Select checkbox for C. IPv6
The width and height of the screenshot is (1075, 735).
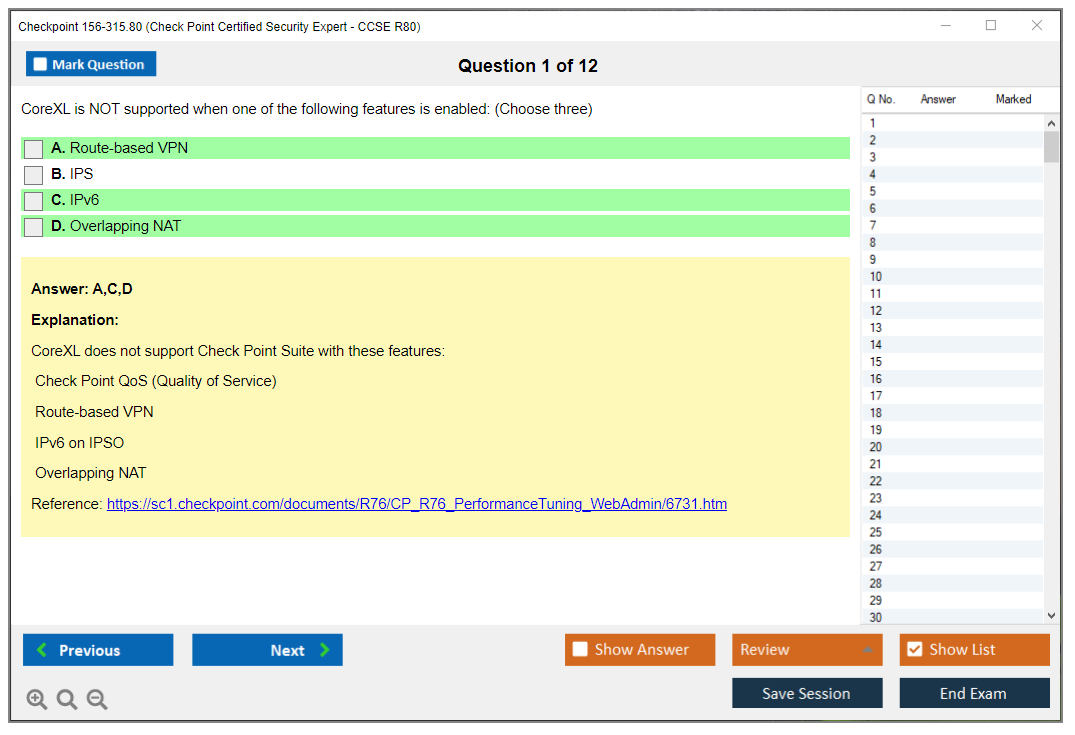(34, 201)
